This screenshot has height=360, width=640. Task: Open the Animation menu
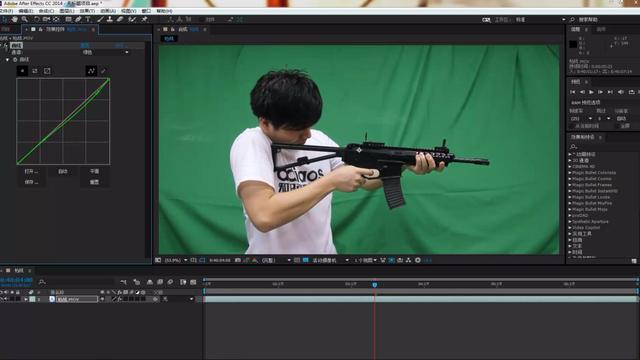pyautogui.click(x=108, y=11)
